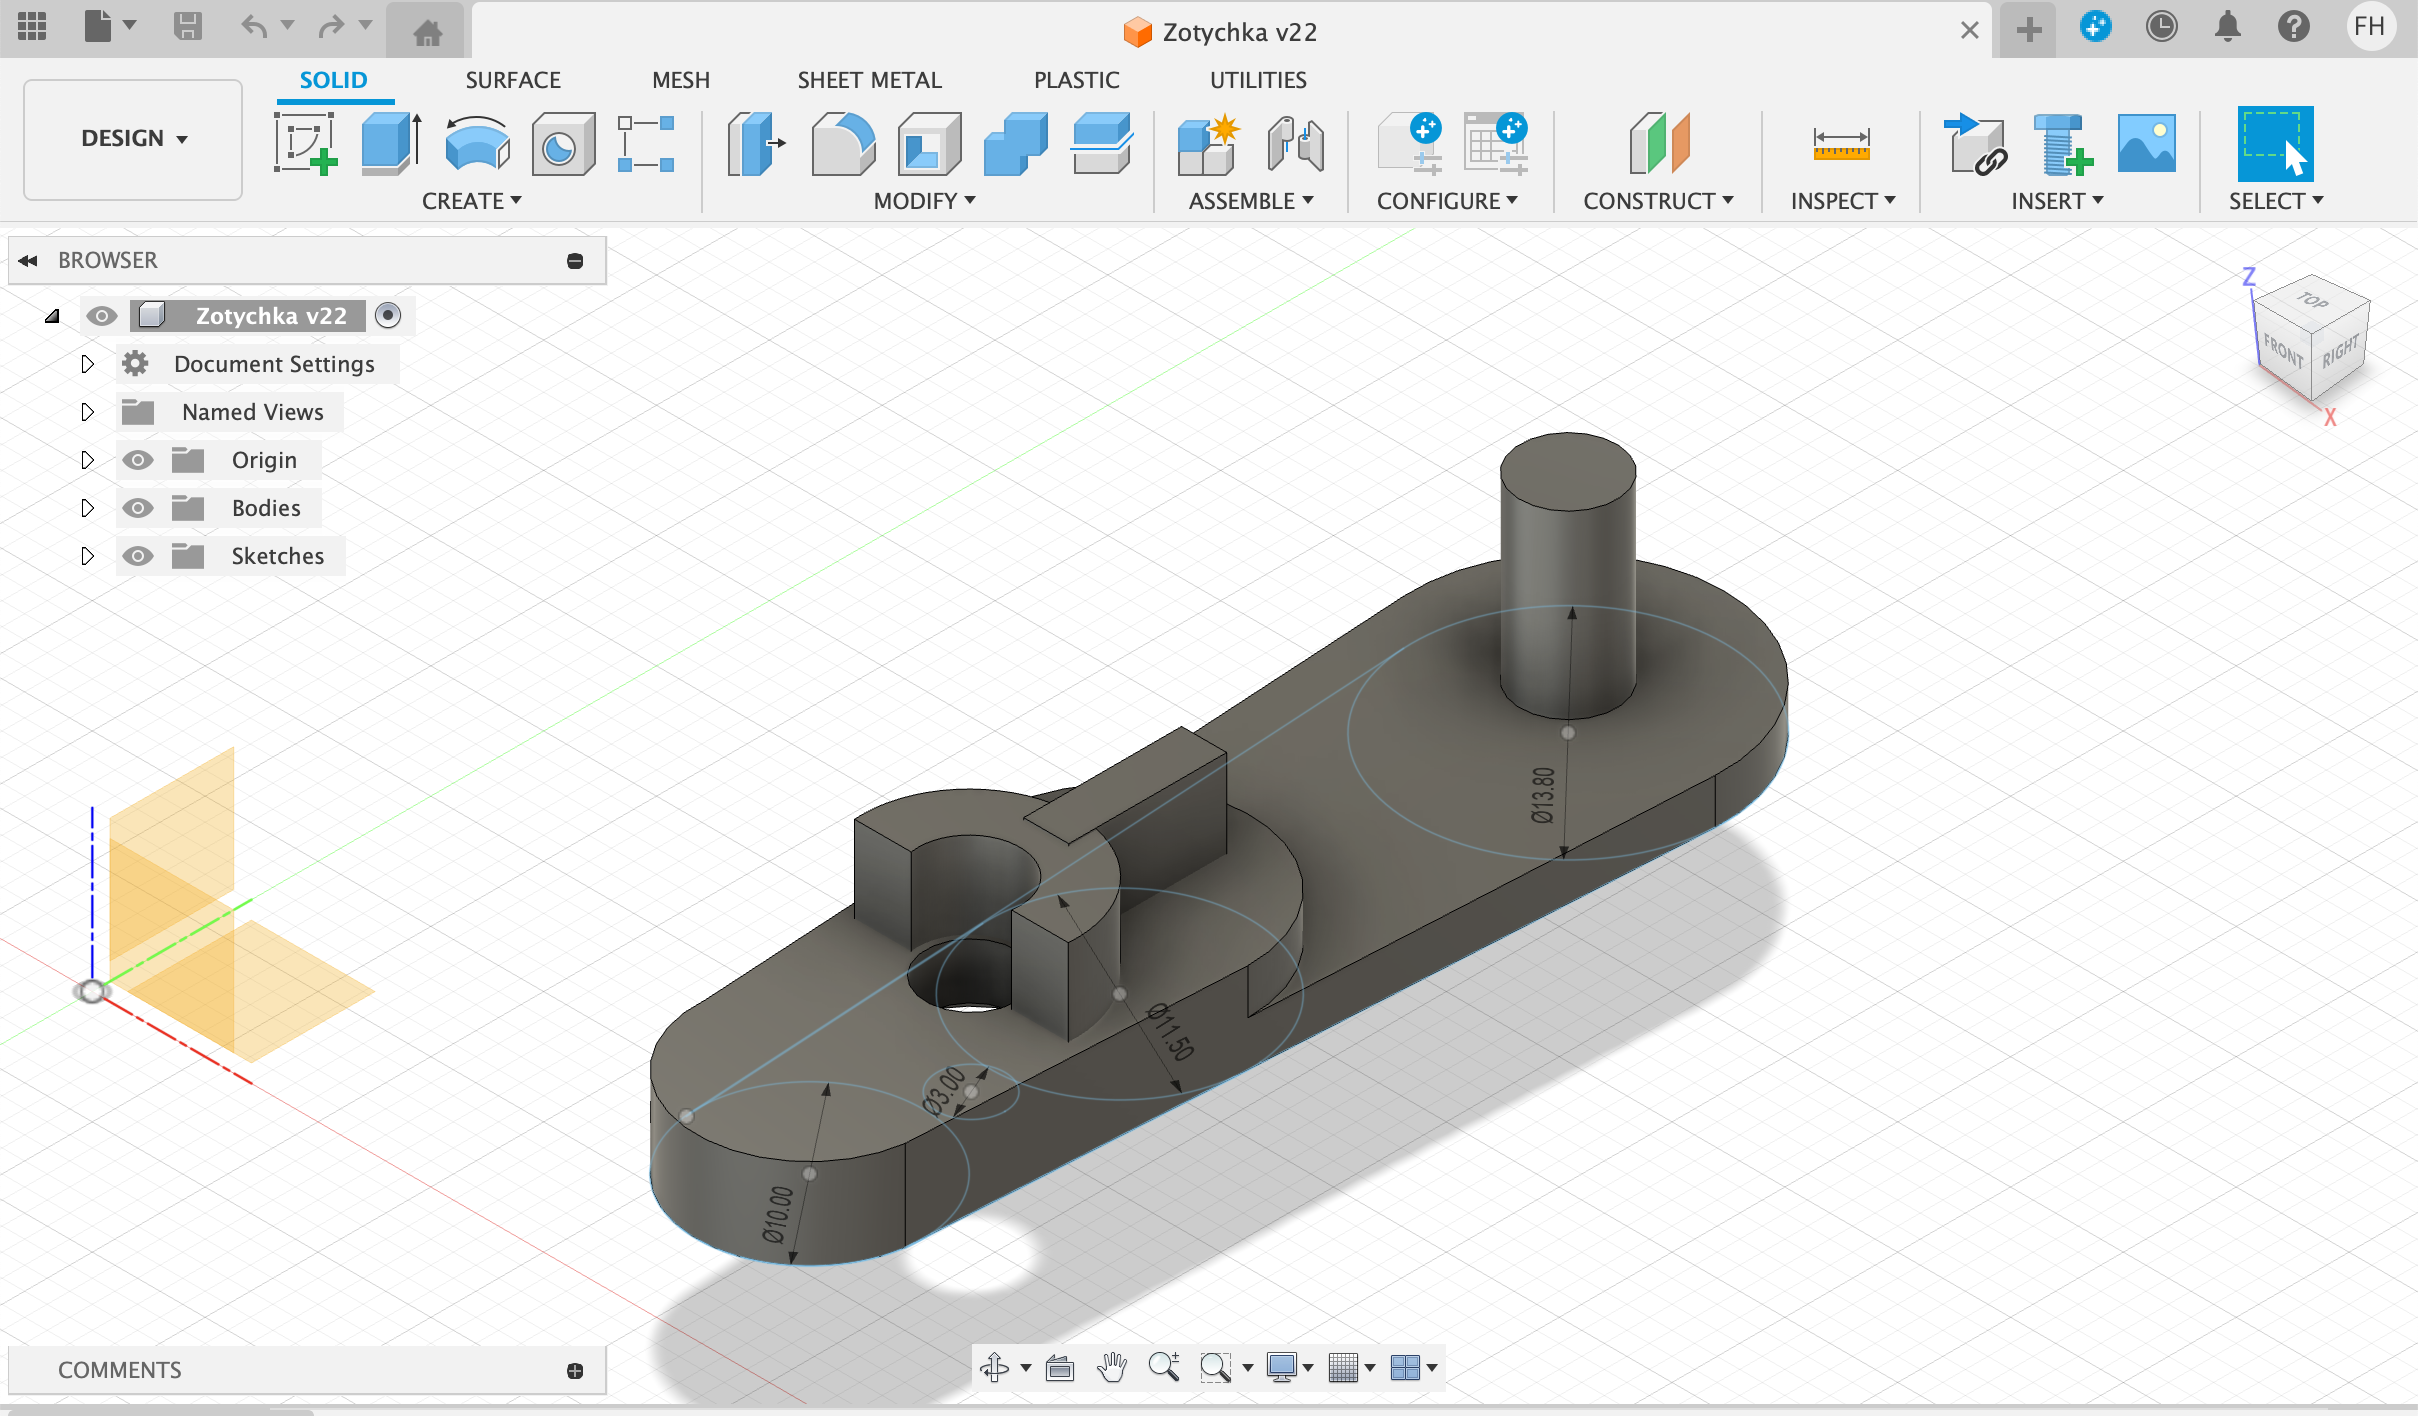Activate the Window Select tool
This screenshot has height=1416, width=2418.
click(x=2275, y=144)
